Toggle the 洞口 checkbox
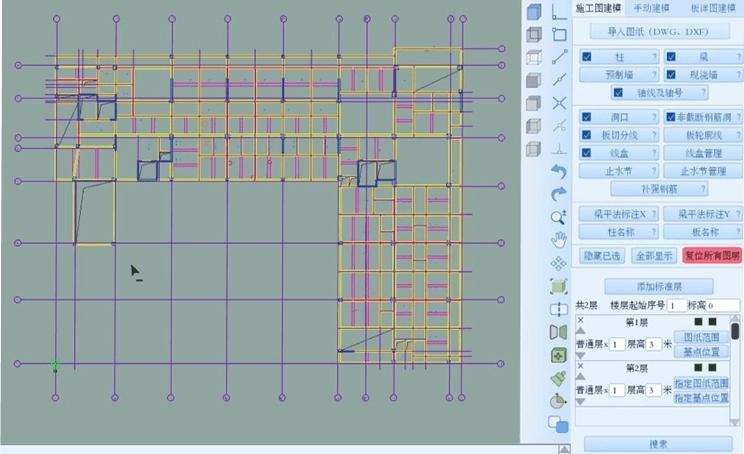 [587, 117]
